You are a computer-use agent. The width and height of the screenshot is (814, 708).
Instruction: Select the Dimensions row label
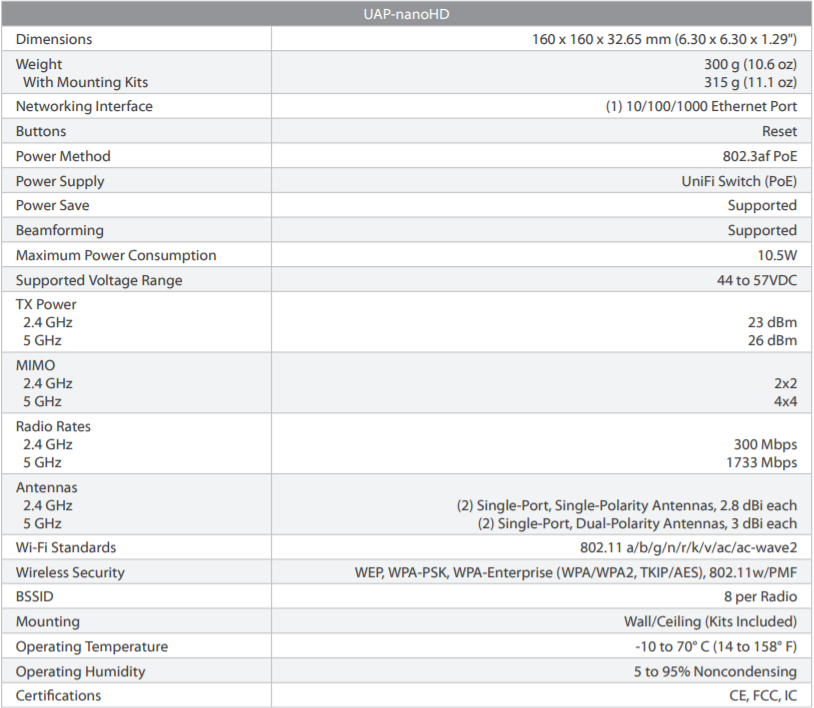[x=54, y=39]
